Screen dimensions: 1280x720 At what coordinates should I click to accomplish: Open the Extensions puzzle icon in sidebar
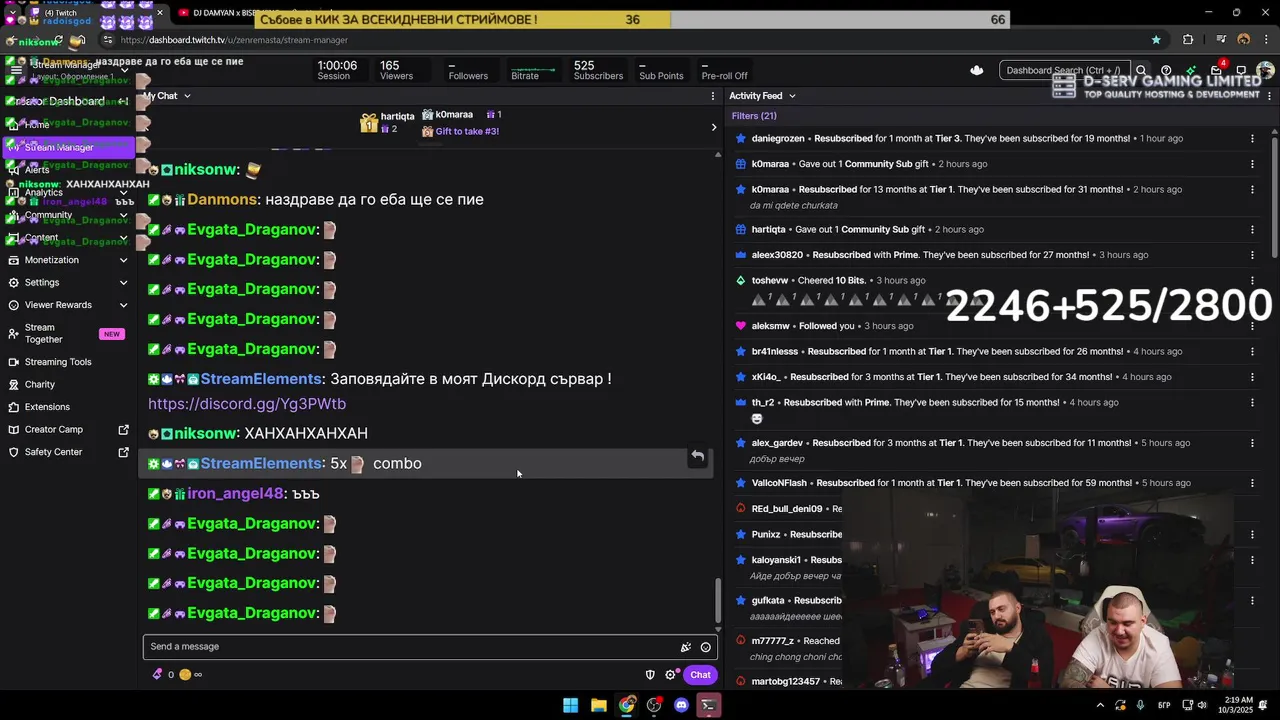pyautogui.click(x=13, y=407)
